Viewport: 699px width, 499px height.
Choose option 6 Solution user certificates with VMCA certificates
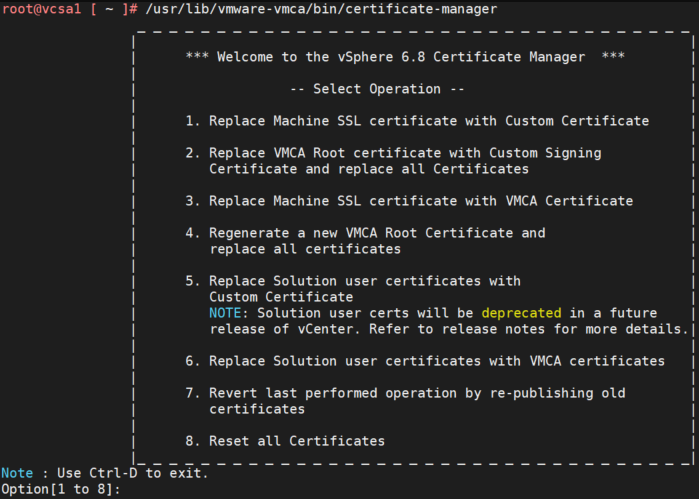coord(425,360)
